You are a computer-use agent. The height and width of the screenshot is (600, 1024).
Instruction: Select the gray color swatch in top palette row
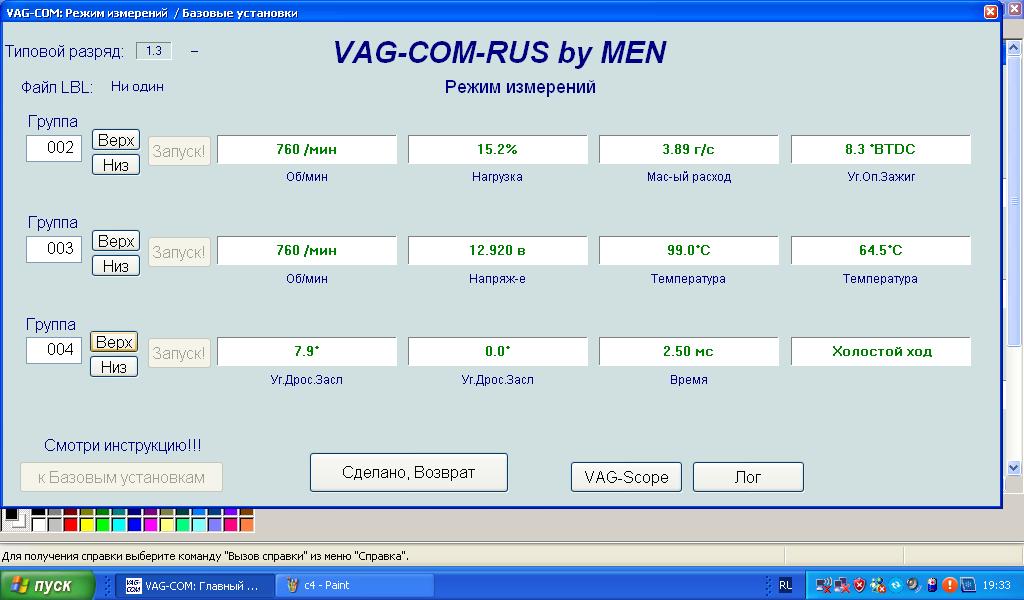point(55,512)
